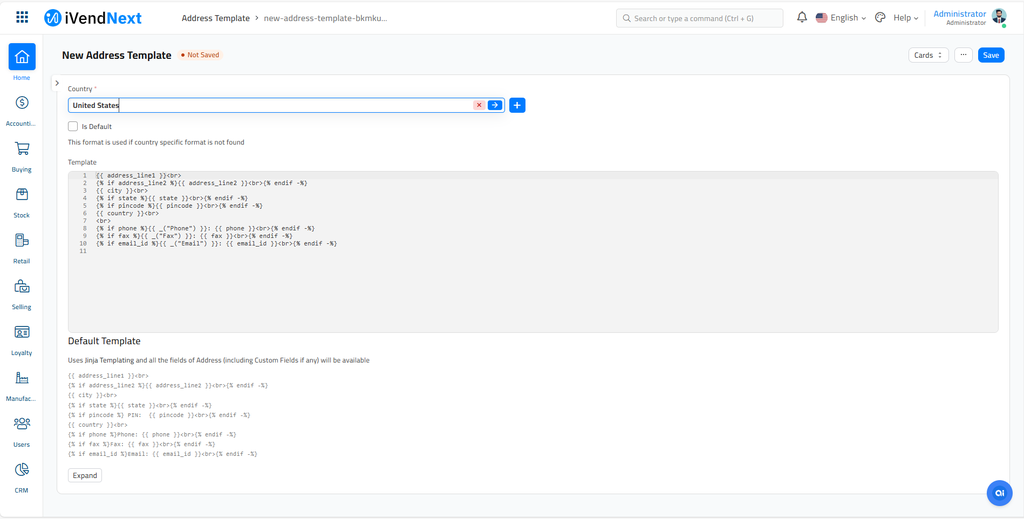Click into the Country input field
This screenshot has height=519, width=1024.
pyautogui.click(x=286, y=105)
